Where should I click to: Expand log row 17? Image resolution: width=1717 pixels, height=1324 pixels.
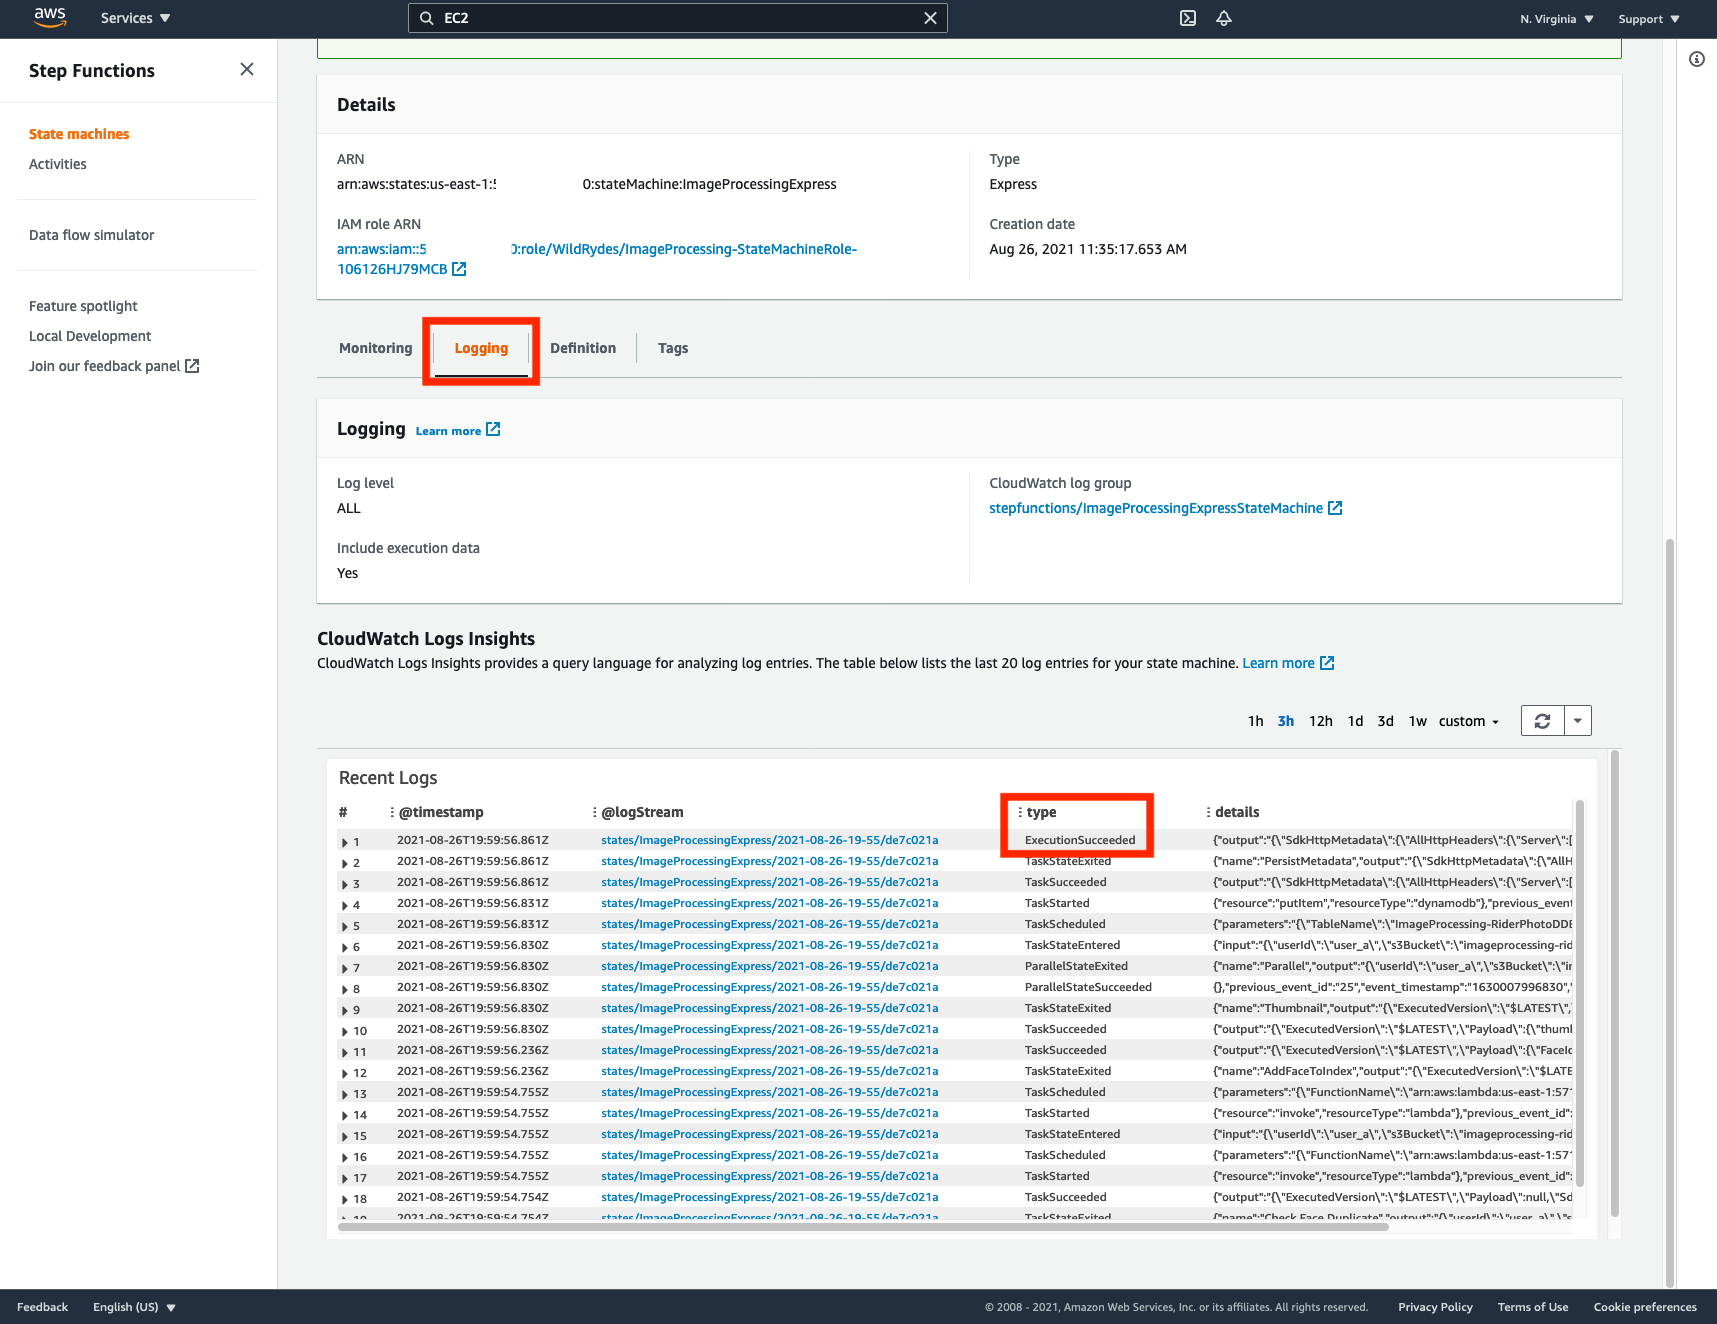346,1178
